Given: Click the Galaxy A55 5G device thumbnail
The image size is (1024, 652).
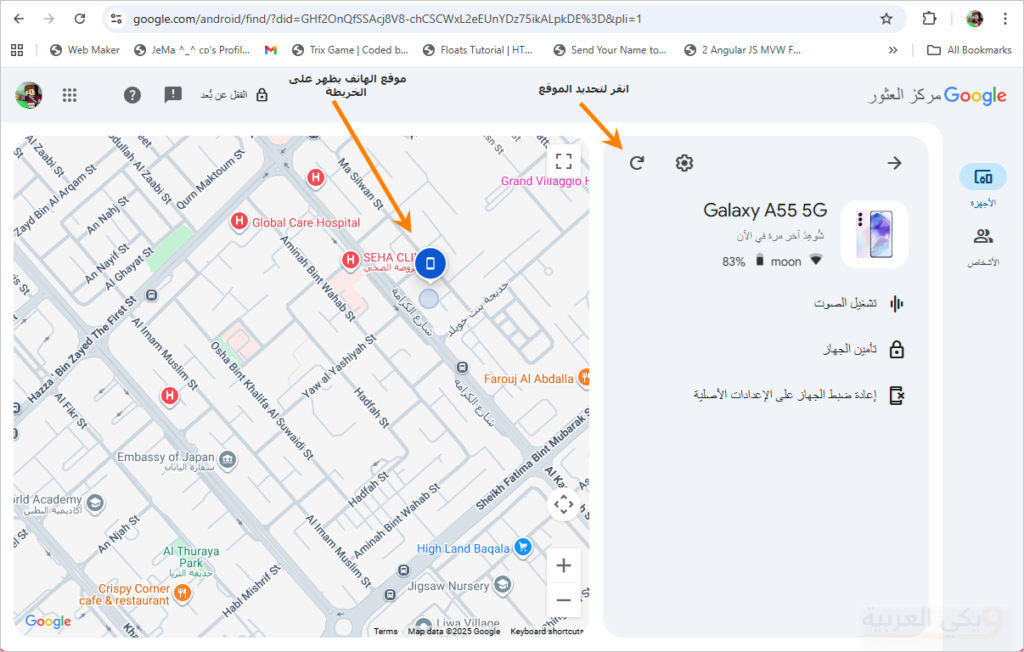Looking at the screenshot, I should coord(874,234).
